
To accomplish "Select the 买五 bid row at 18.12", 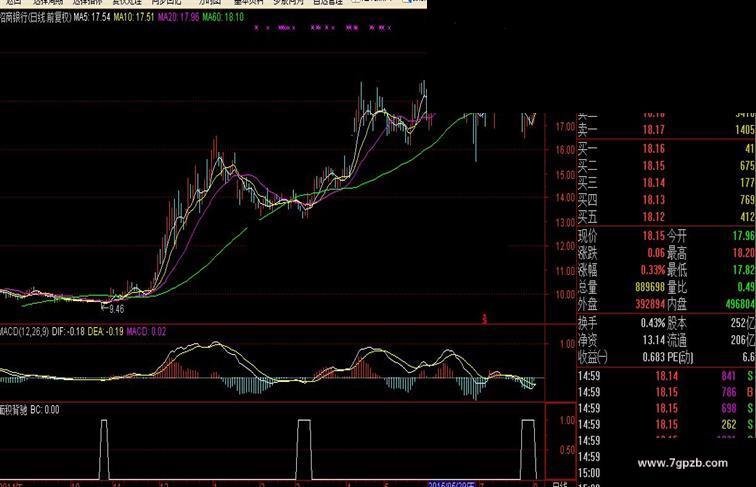I will coord(666,216).
